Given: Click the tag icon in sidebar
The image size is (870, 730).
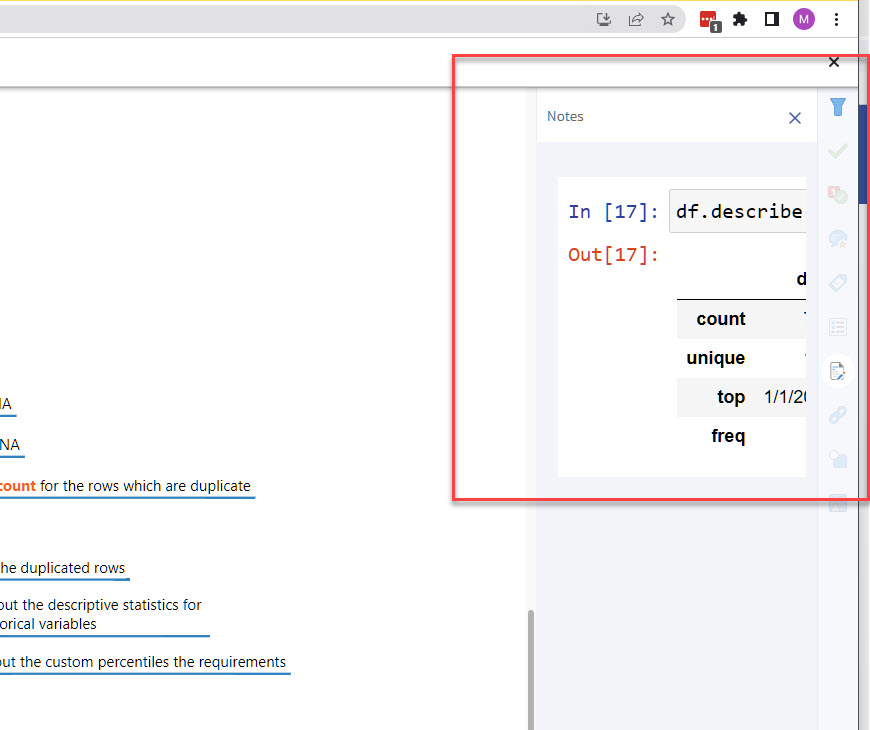Looking at the screenshot, I should (838, 283).
